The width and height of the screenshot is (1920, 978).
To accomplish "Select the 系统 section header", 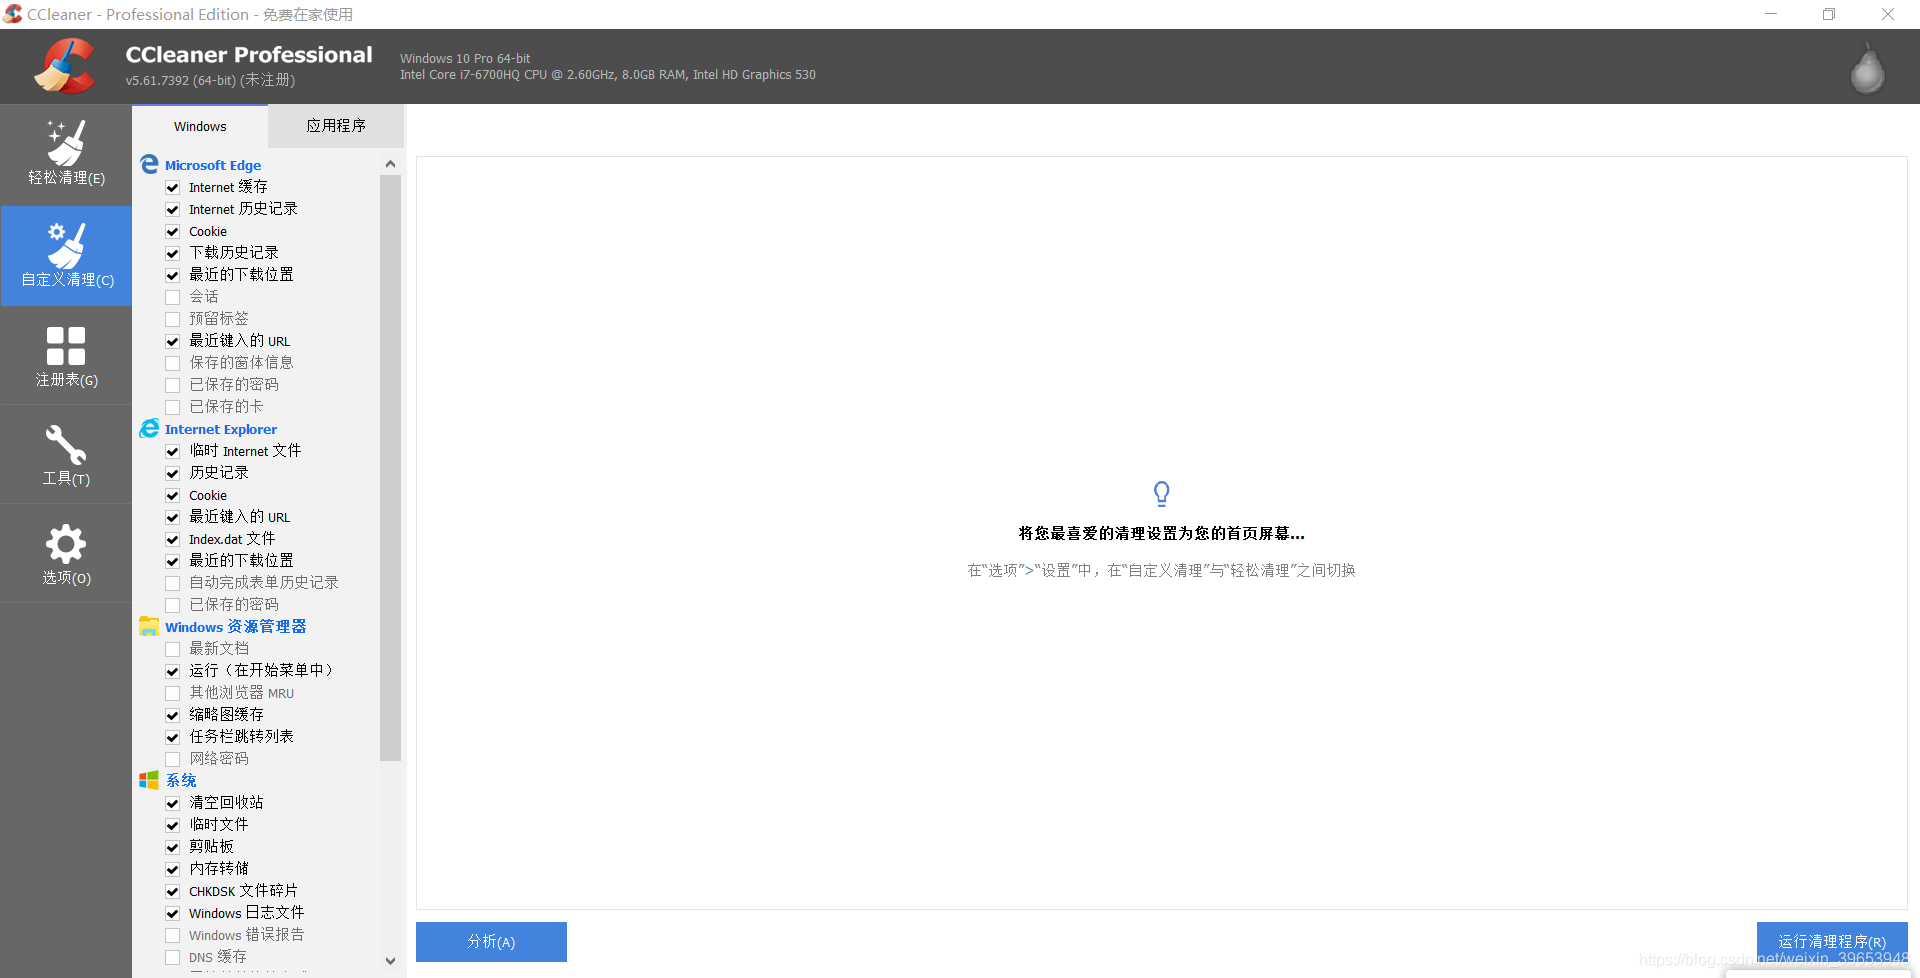I will 181,781.
